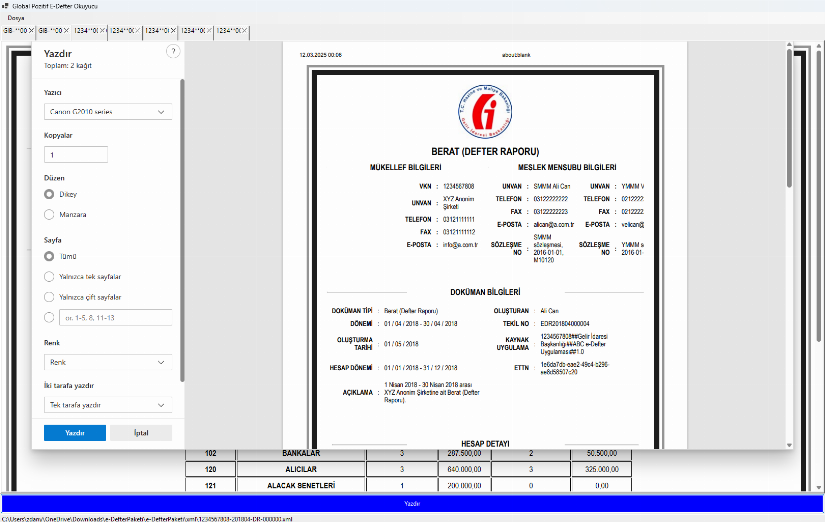Click the 50.500,00 amount cell
Viewport: 825px width, 522px height.
coord(601,453)
